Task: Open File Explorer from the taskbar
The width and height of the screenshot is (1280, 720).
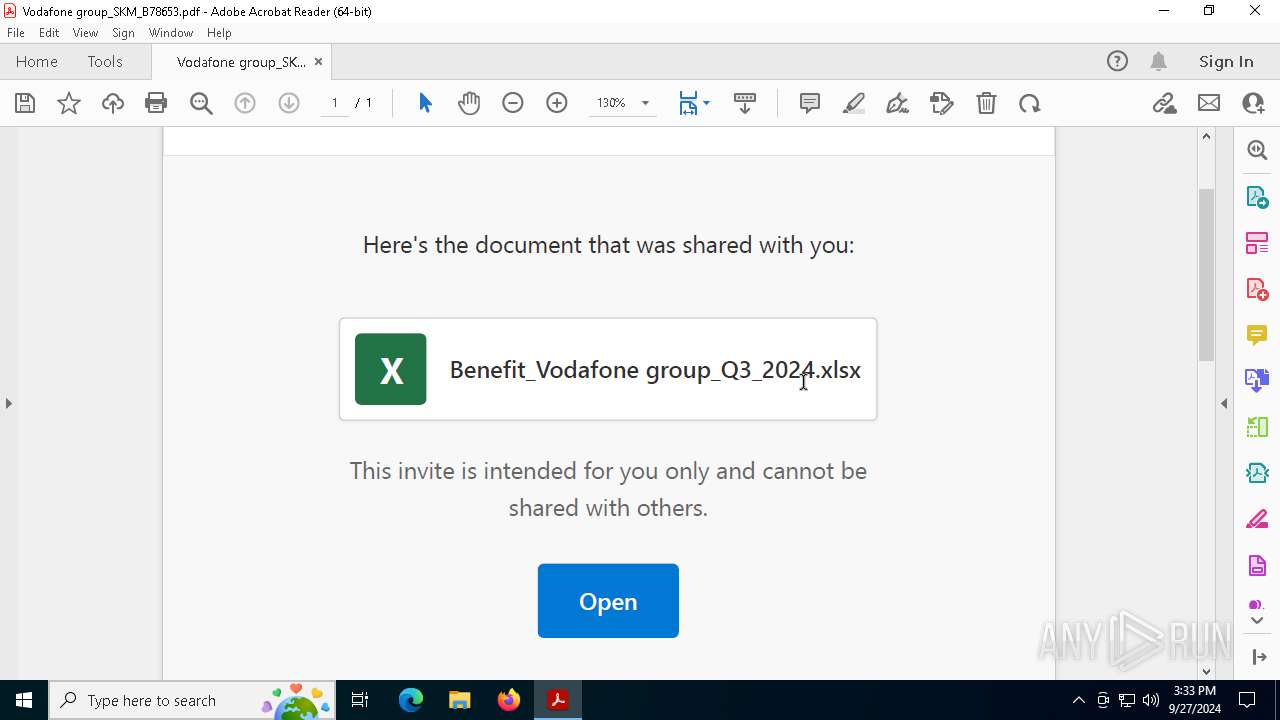Action: tap(460, 700)
